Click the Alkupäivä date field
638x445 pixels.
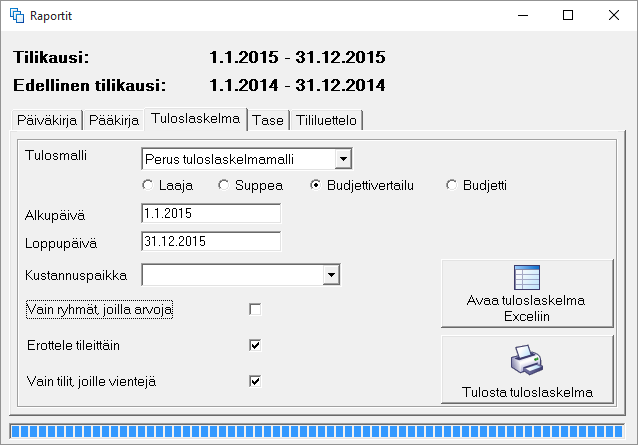click(211, 213)
